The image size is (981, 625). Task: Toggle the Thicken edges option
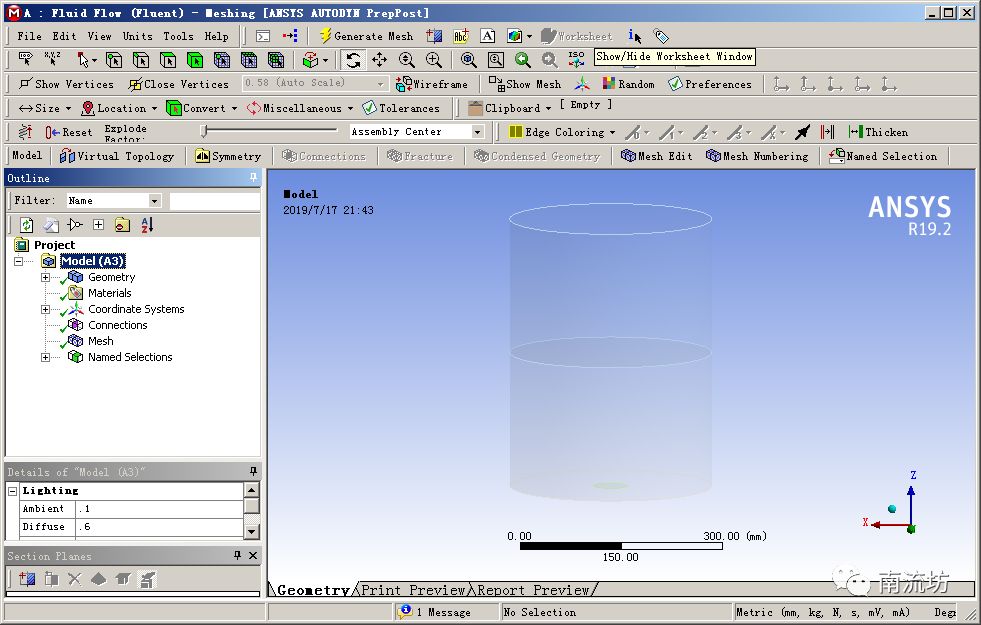point(878,132)
